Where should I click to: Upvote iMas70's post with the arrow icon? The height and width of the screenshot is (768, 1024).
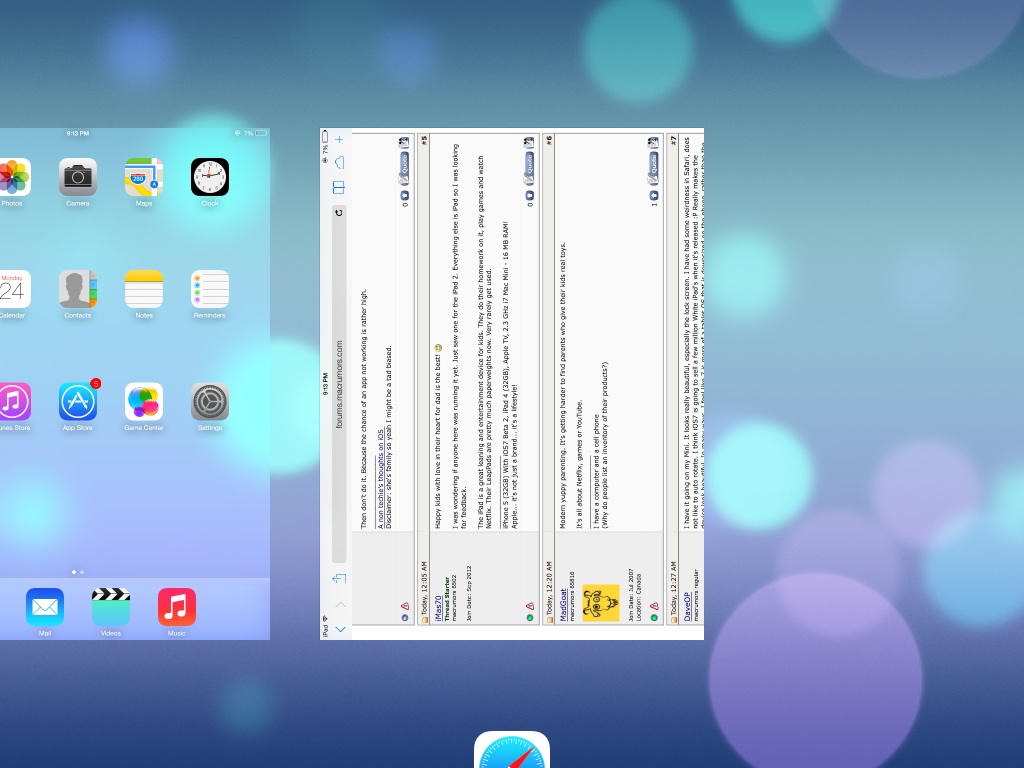click(530, 195)
